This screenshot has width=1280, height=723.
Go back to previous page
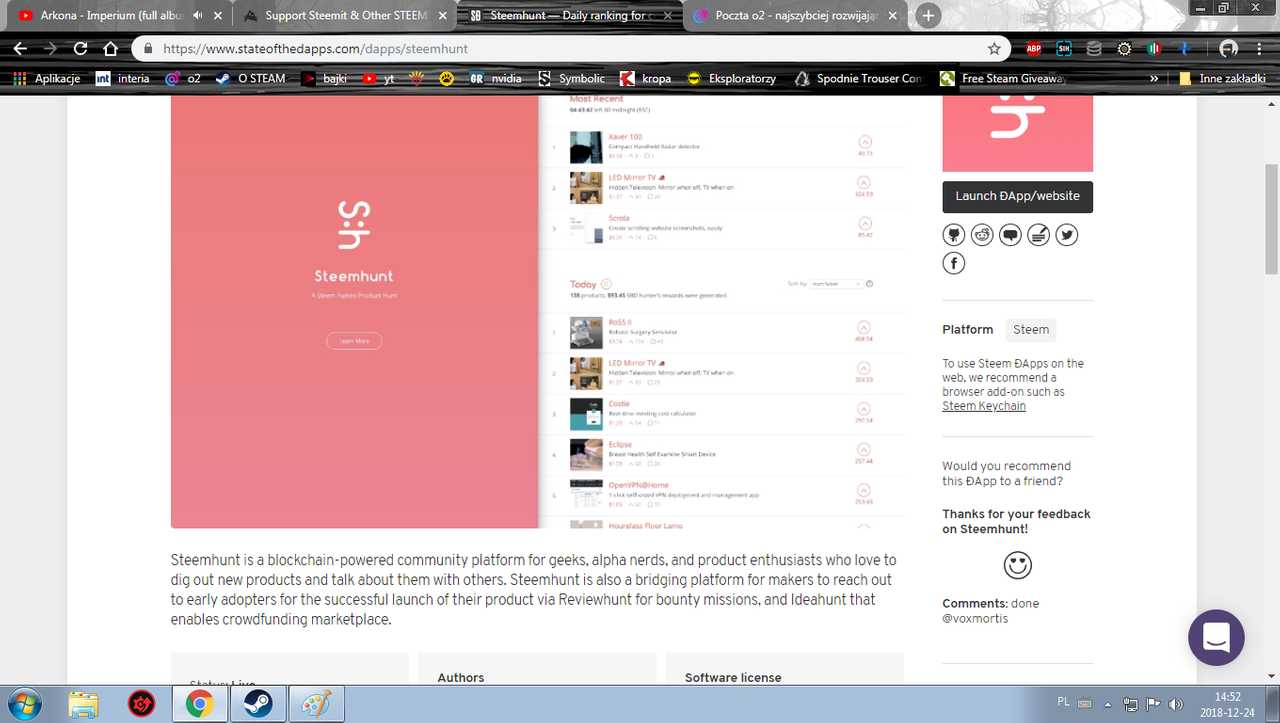click(20, 48)
